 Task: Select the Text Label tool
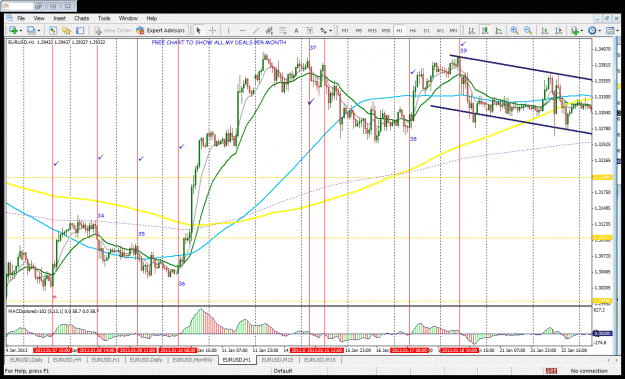pos(310,30)
